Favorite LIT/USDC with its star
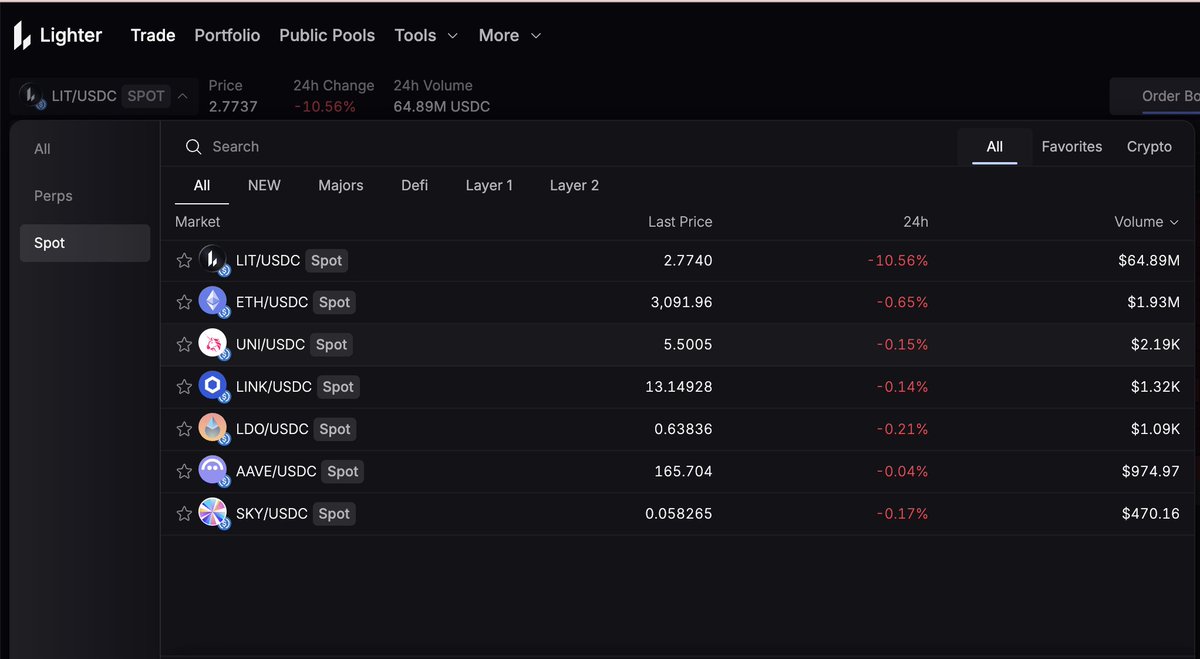 click(184, 260)
